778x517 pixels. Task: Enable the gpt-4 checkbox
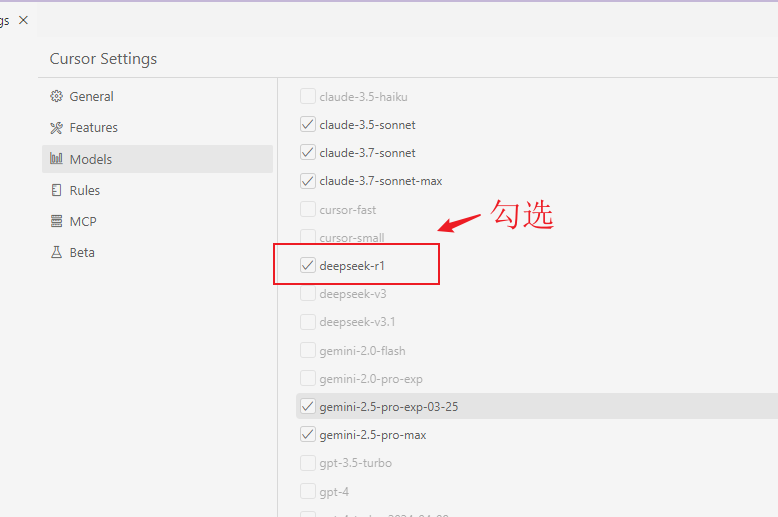308,491
